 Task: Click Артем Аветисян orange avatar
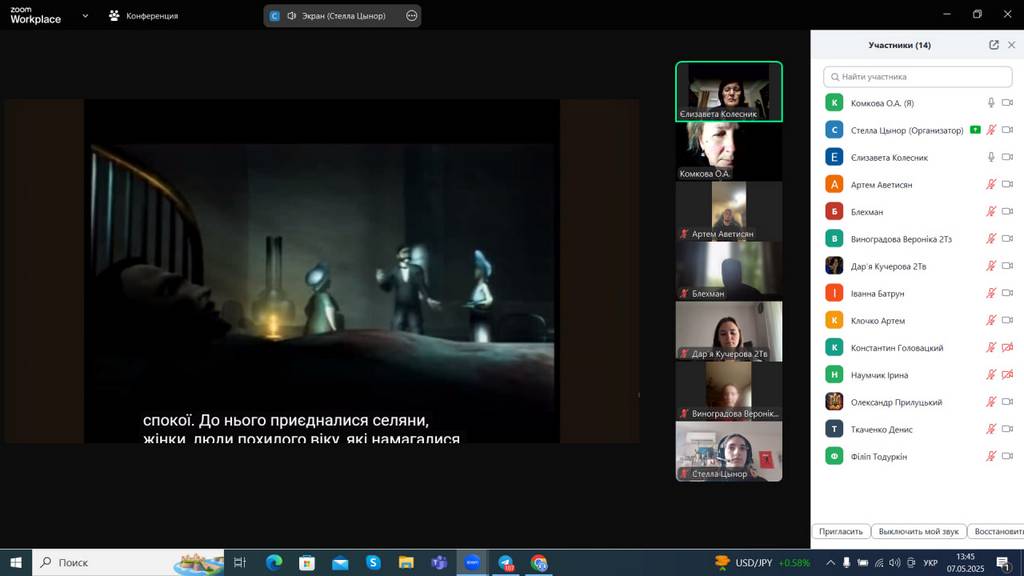click(834, 184)
